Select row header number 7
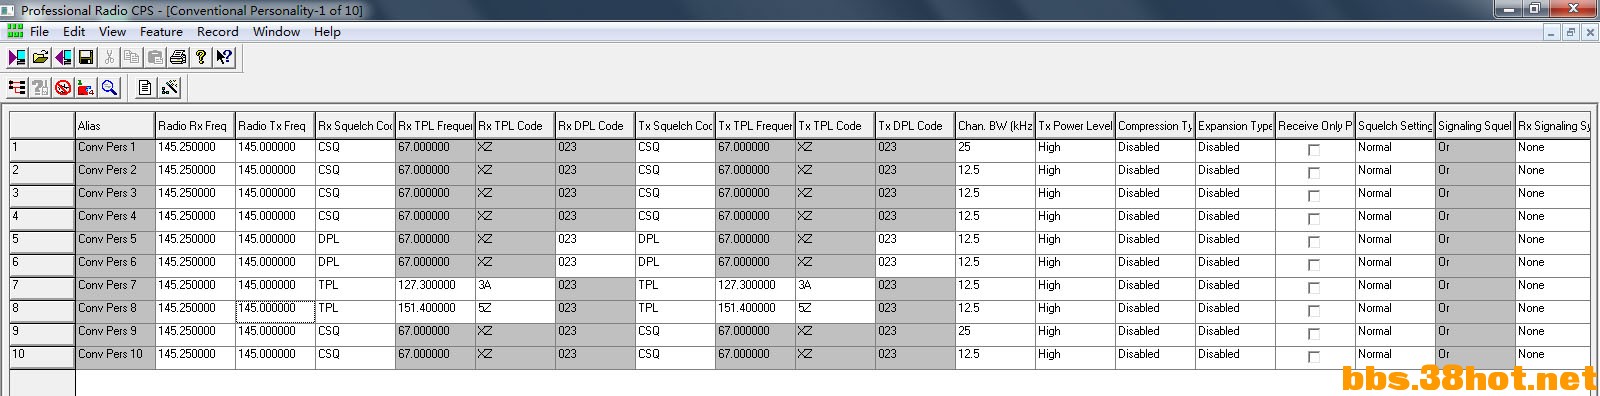The height and width of the screenshot is (396, 1600). (x=42, y=289)
